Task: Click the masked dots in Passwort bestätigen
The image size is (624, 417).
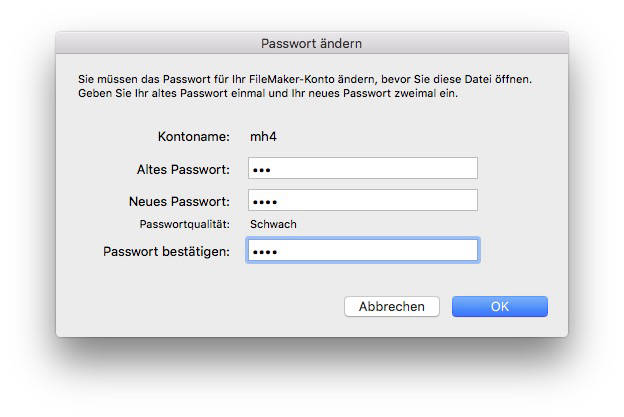Action: pyautogui.click(x=263, y=251)
